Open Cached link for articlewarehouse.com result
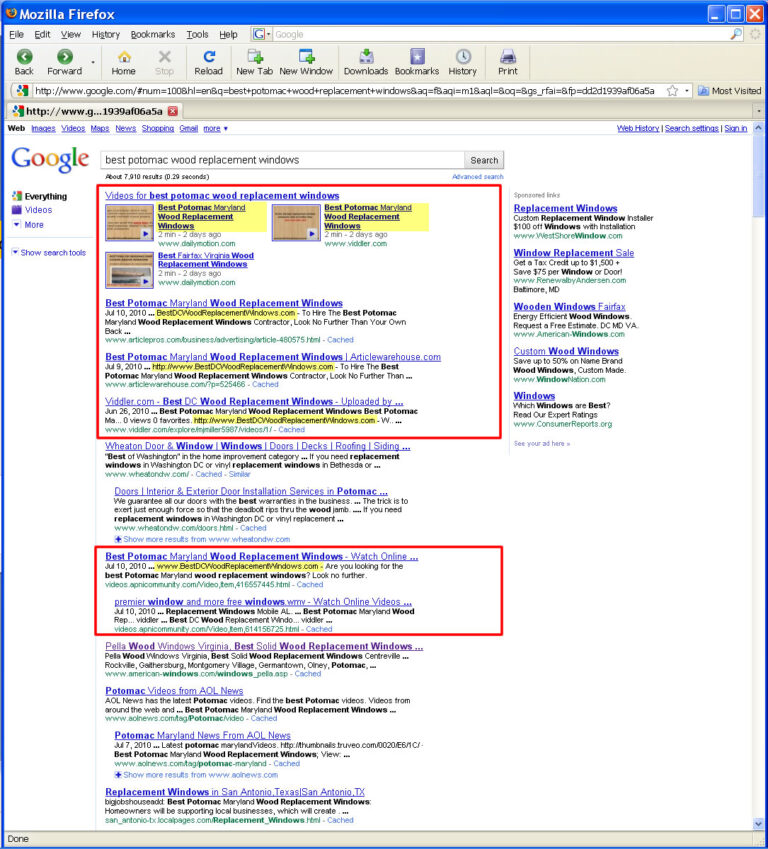Viewport: 768px width, 849px height. [x=265, y=384]
